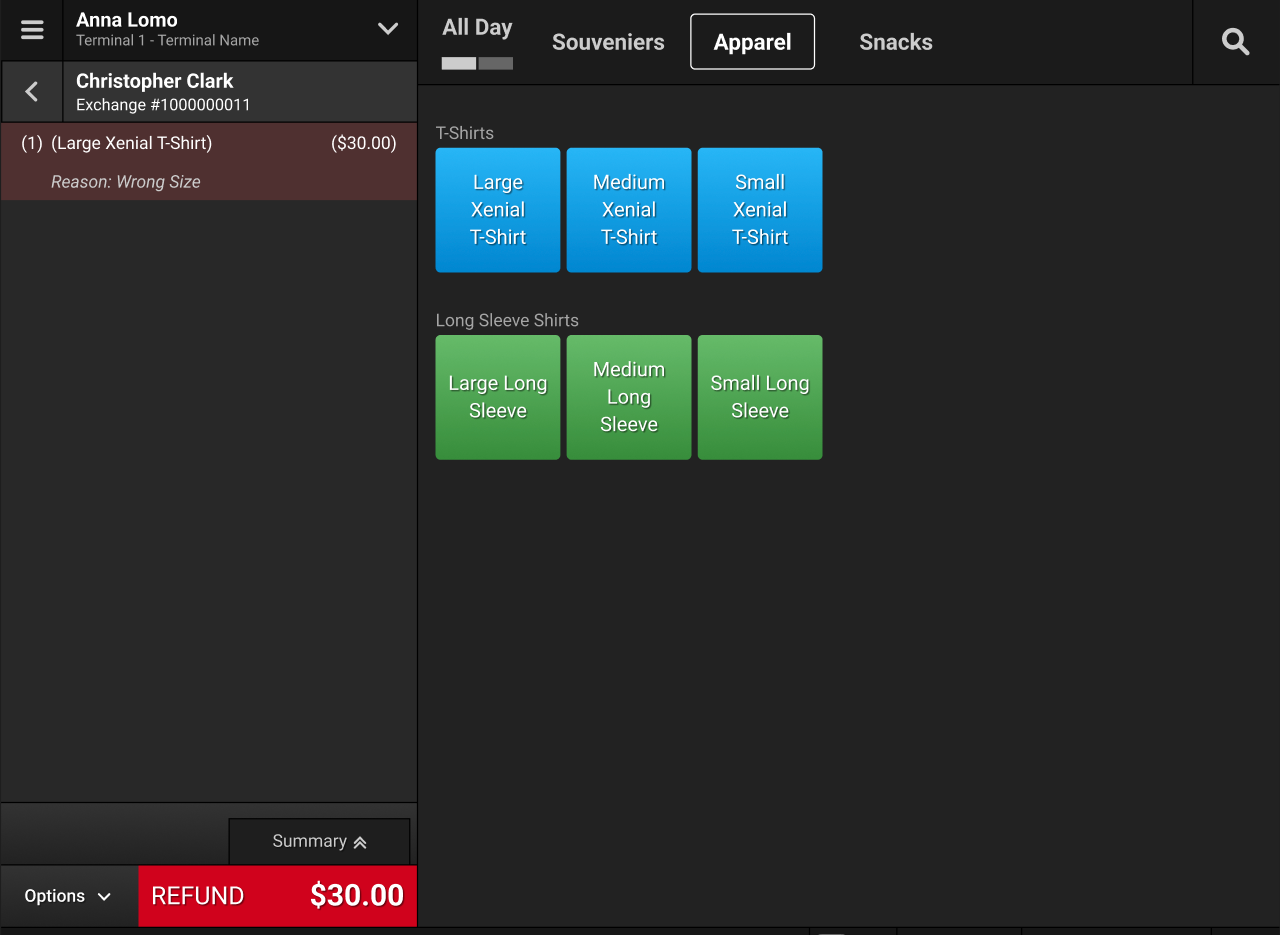Image resolution: width=1280 pixels, height=935 pixels.
Task: Tap the Reason: Wrong Size note
Action: (x=126, y=182)
